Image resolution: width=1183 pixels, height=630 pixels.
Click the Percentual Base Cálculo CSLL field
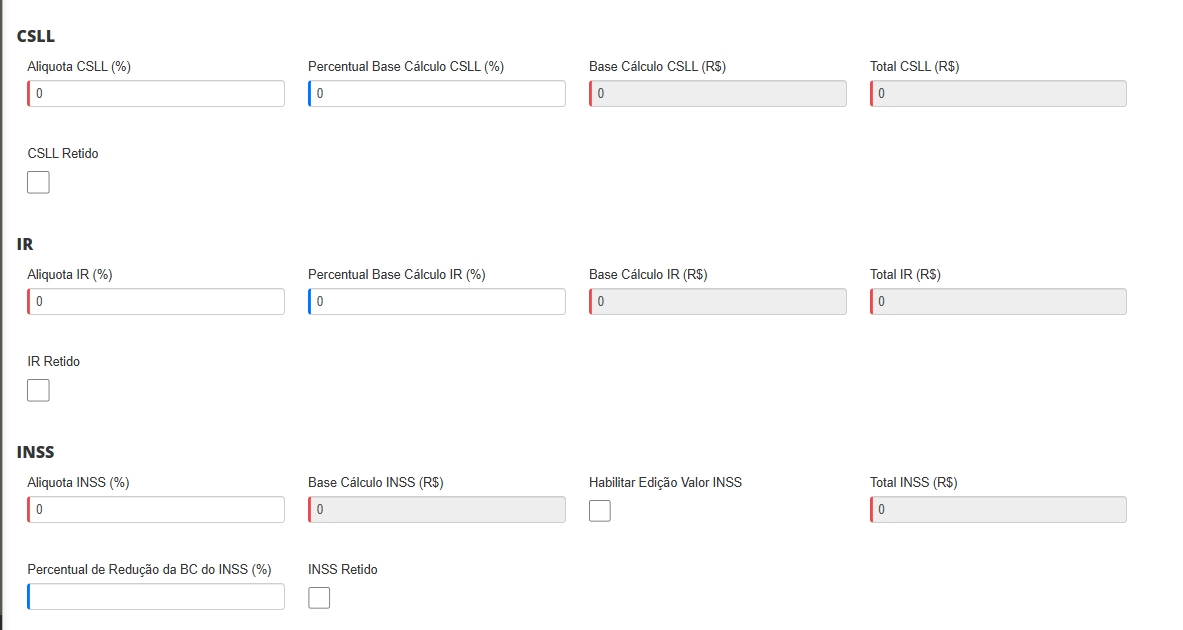(x=437, y=94)
